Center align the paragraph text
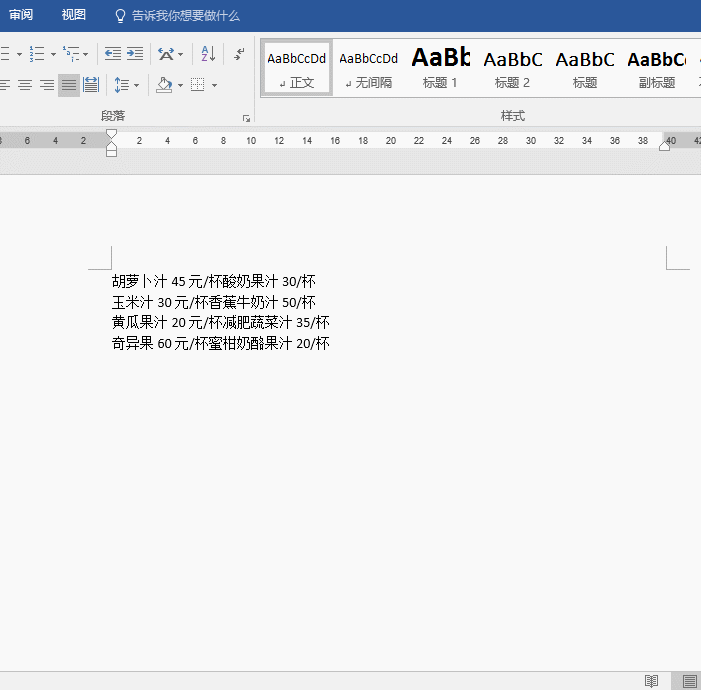This screenshot has height=690, width=701. click(x=25, y=85)
